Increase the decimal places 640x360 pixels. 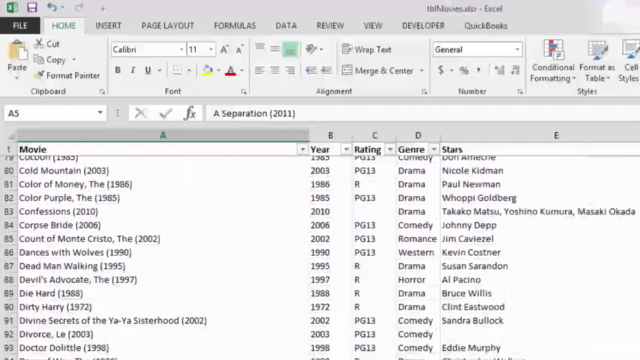click(x=500, y=70)
